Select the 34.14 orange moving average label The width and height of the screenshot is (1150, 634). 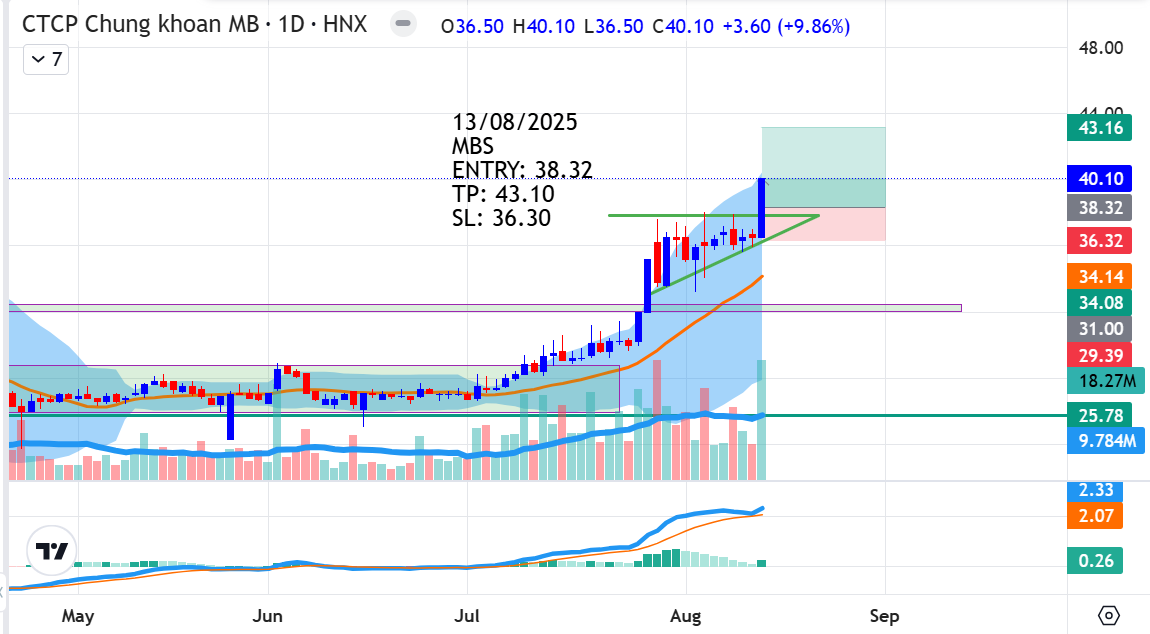[1099, 277]
